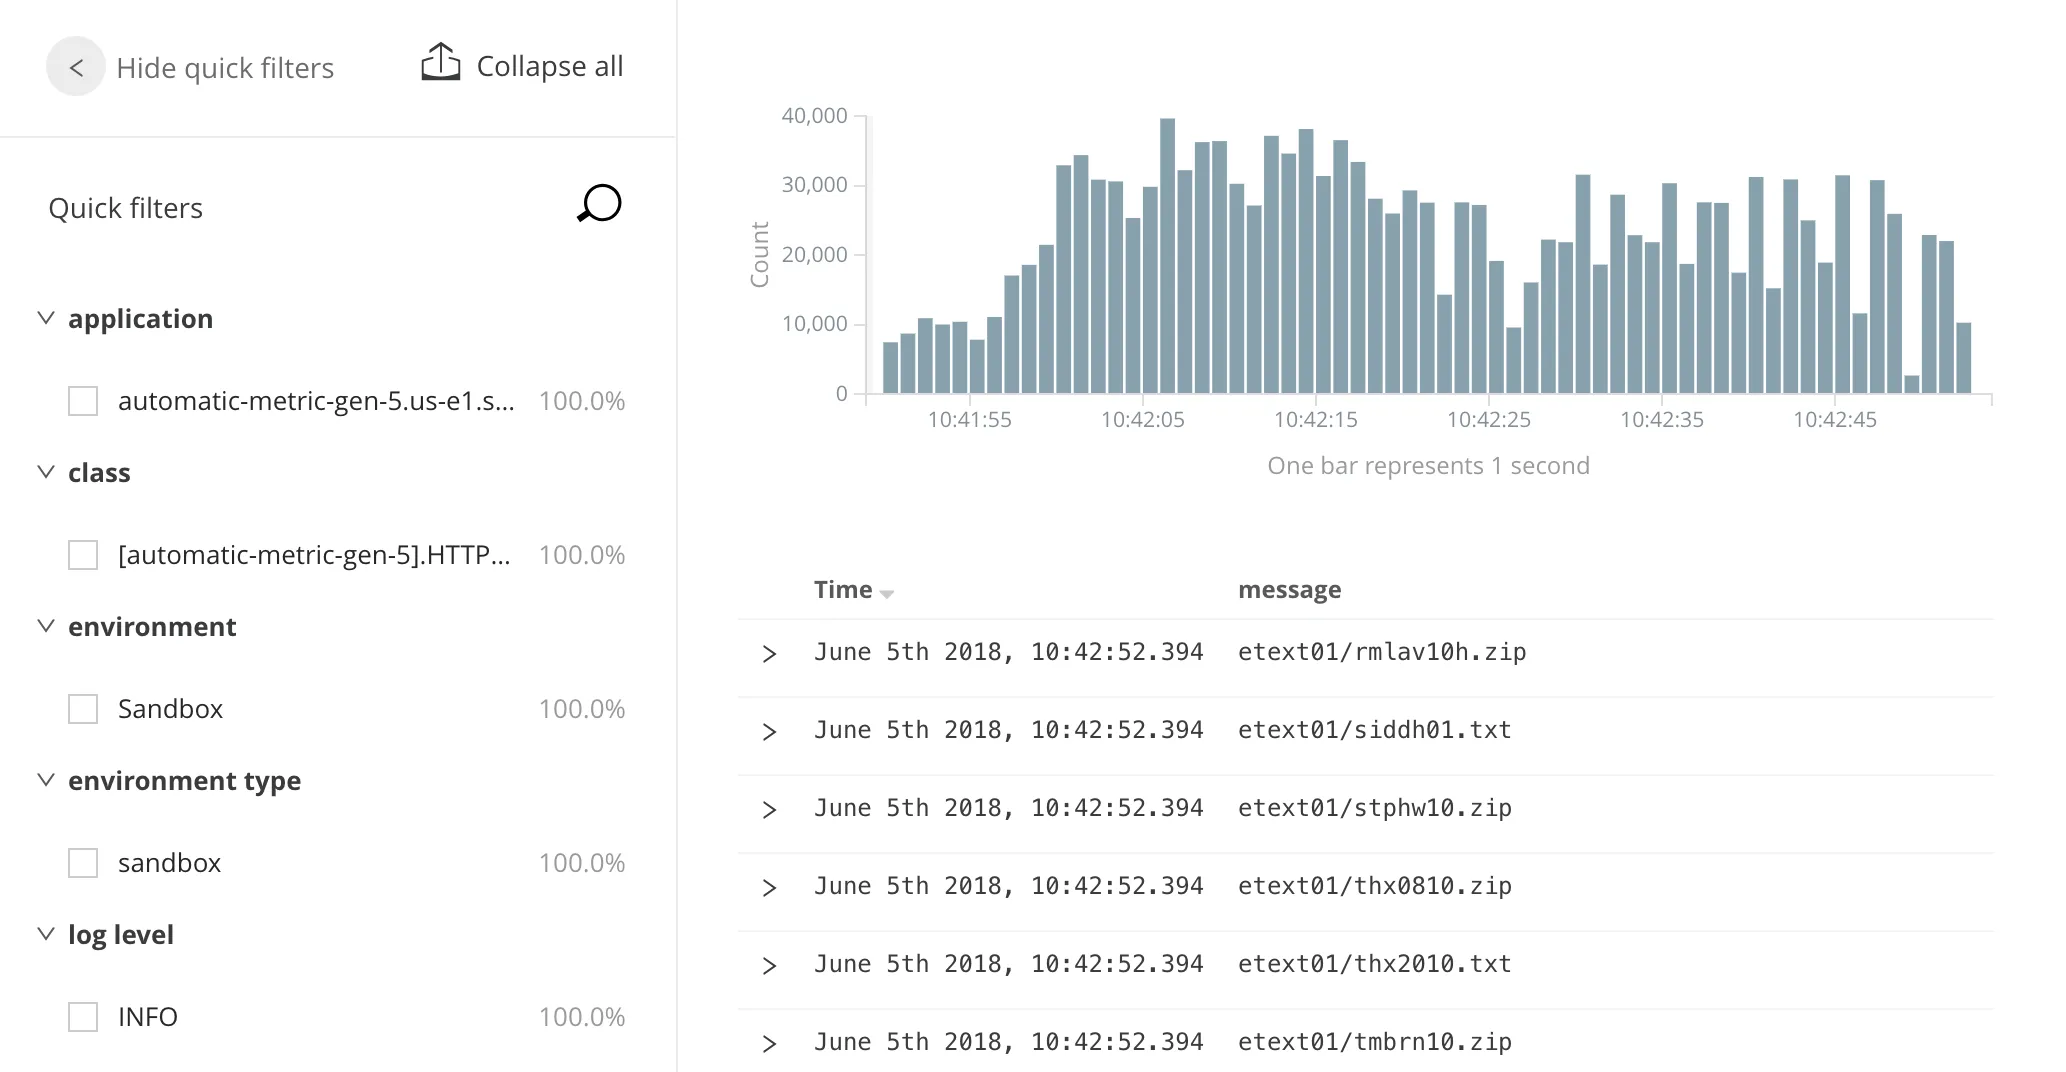Check the lowercase sandbox environment type filter

(83, 863)
